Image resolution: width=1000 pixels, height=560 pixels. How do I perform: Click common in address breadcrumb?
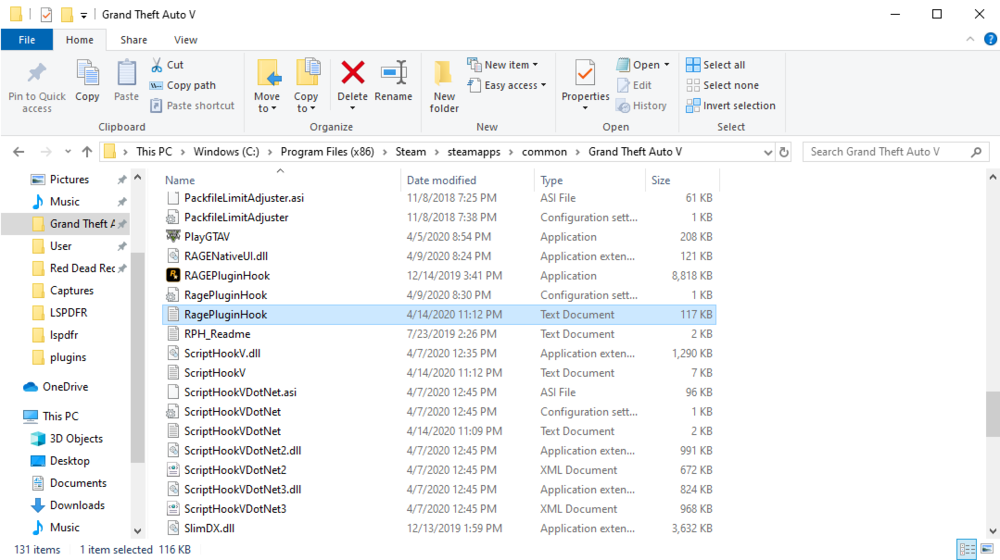coord(544,152)
